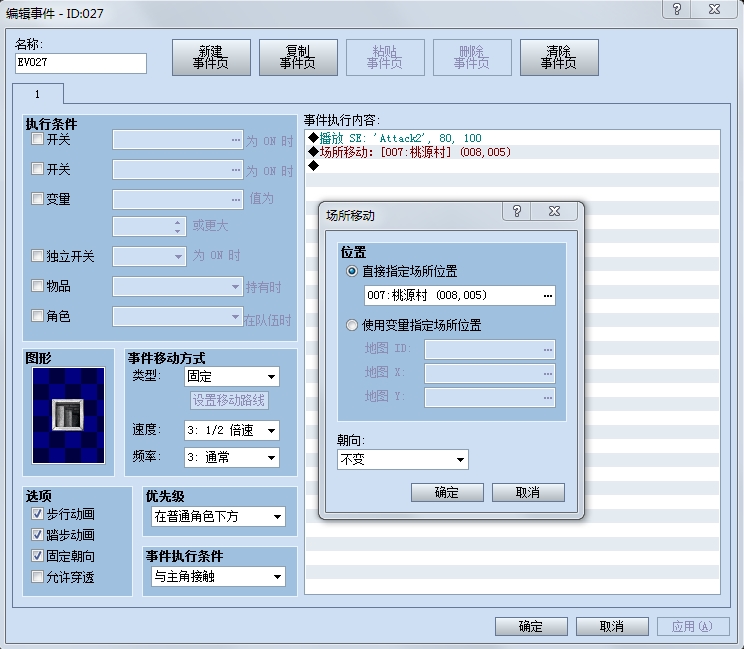Click 确定 at the bottom of 编辑事件 window

pos(531,627)
